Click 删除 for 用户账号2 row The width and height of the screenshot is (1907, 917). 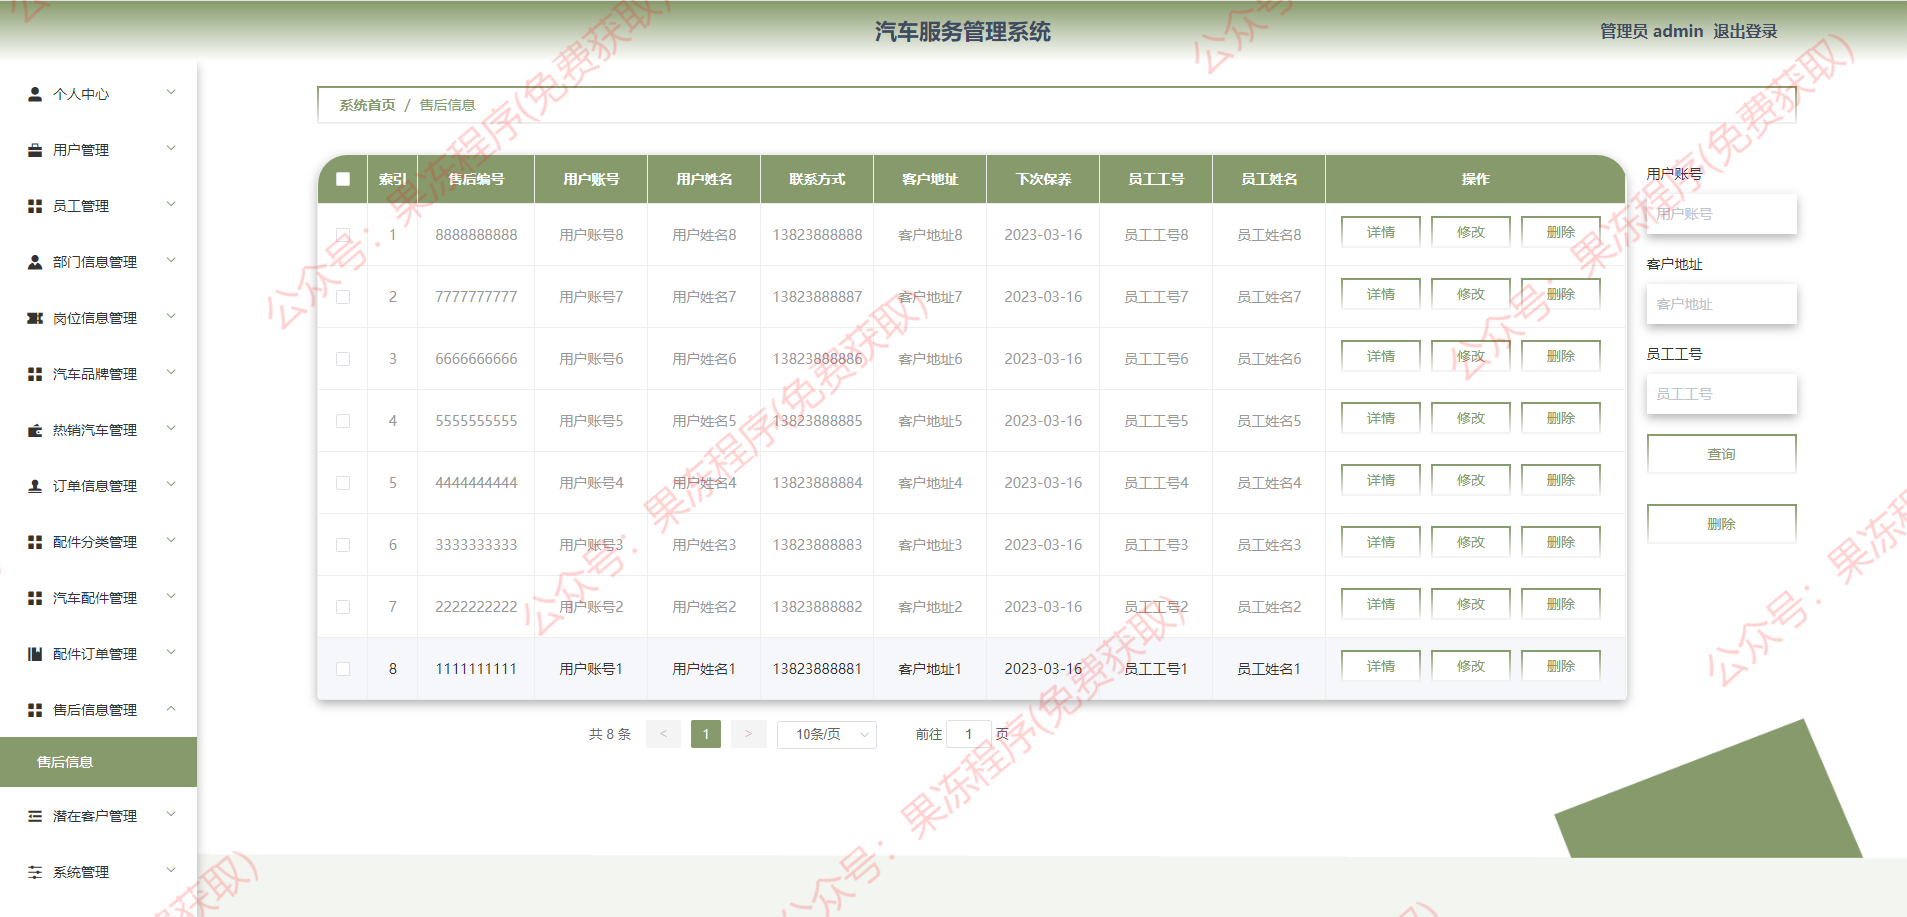coord(1561,604)
